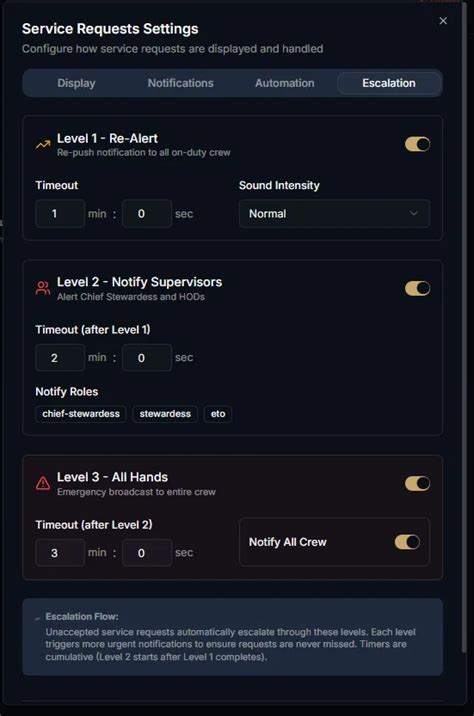Screen dimensions: 474x716
Task: Select the eto role chip
Action: point(218,414)
